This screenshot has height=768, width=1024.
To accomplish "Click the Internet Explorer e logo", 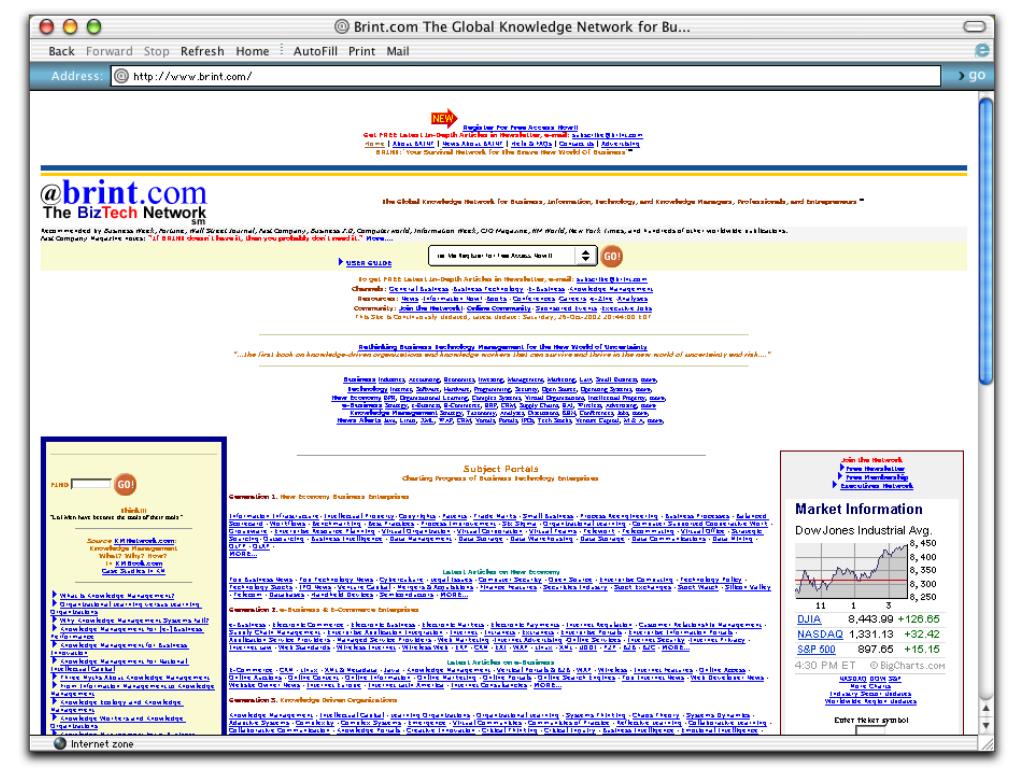I will 982,50.
